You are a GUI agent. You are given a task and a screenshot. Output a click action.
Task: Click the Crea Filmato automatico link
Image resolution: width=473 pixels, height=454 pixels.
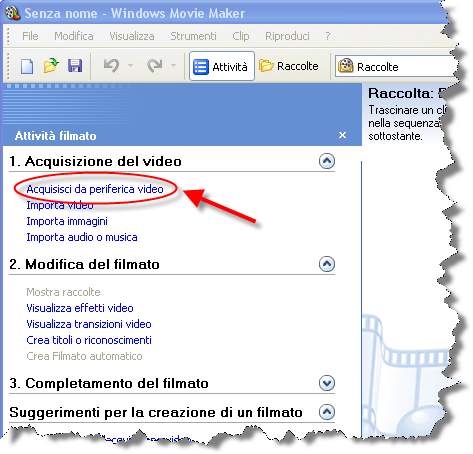pyautogui.click(x=84, y=356)
